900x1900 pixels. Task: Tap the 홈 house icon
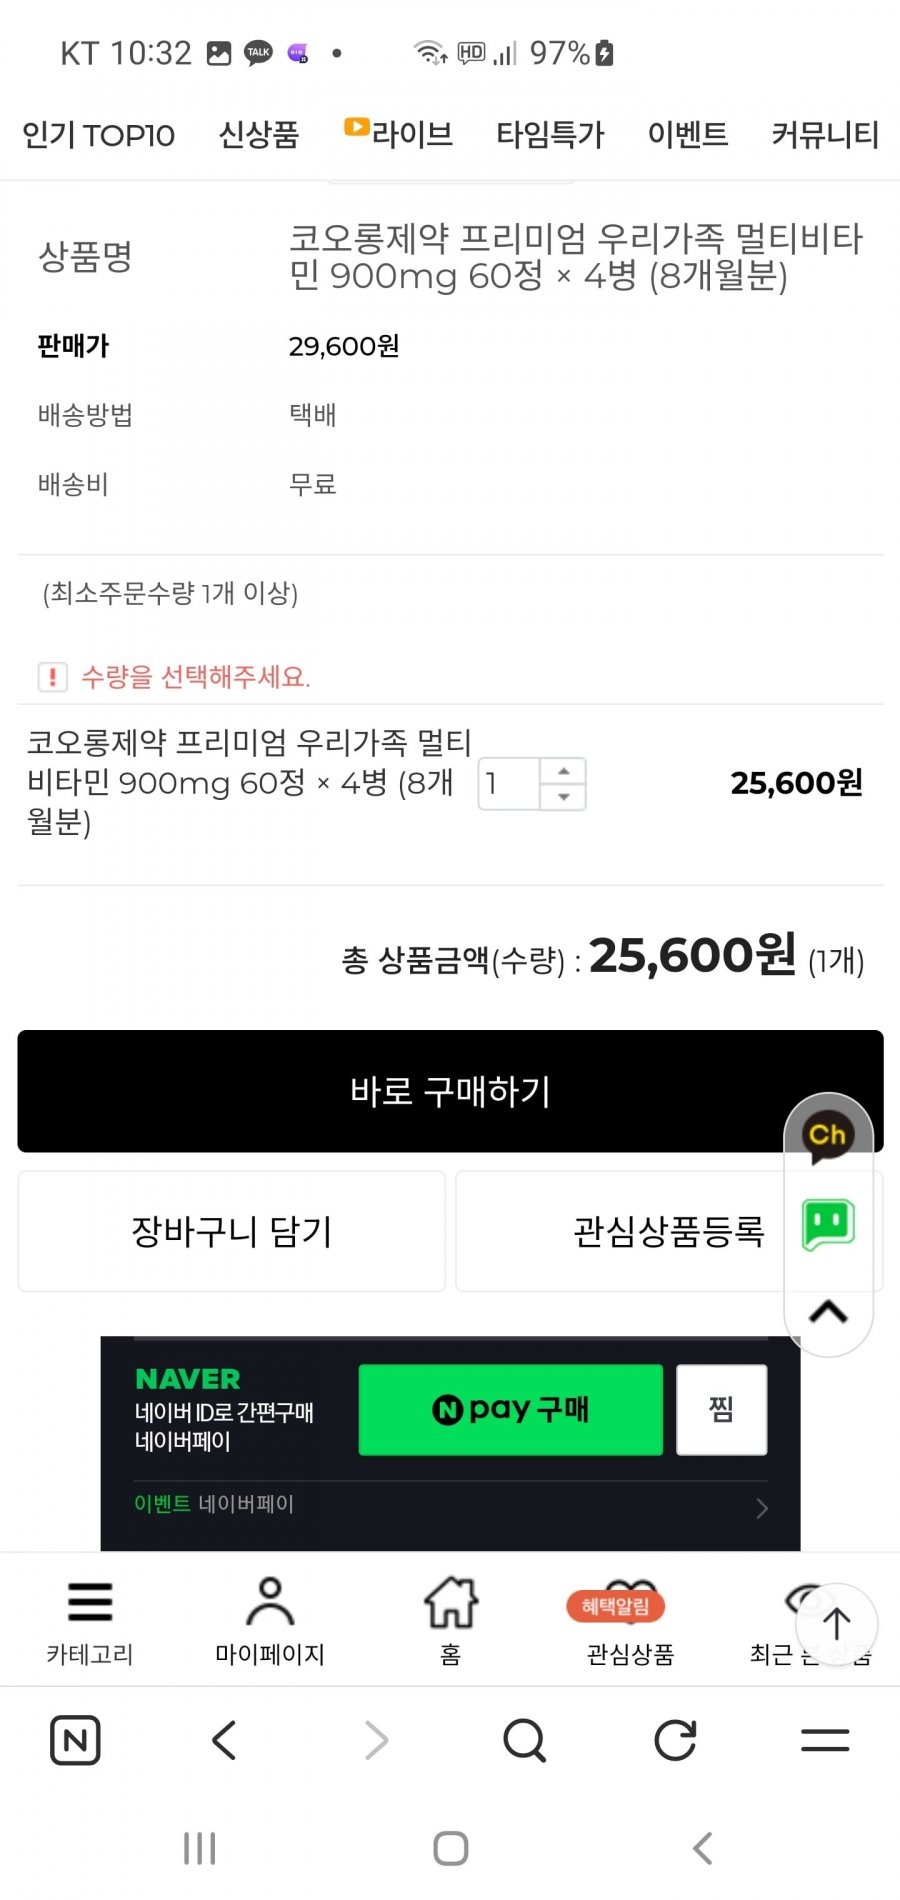click(x=451, y=1602)
